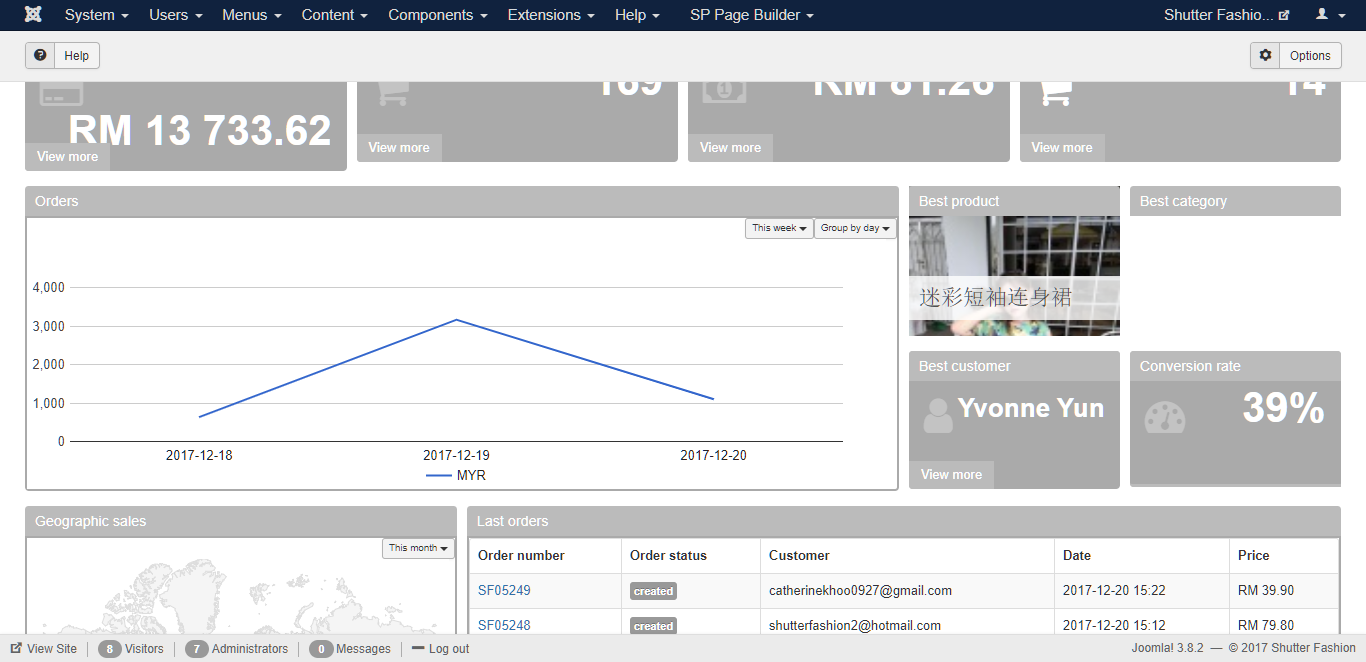Viewport: 1366px width, 662px height.
Task: Open the Extensions menu
Action: [550, 15]
